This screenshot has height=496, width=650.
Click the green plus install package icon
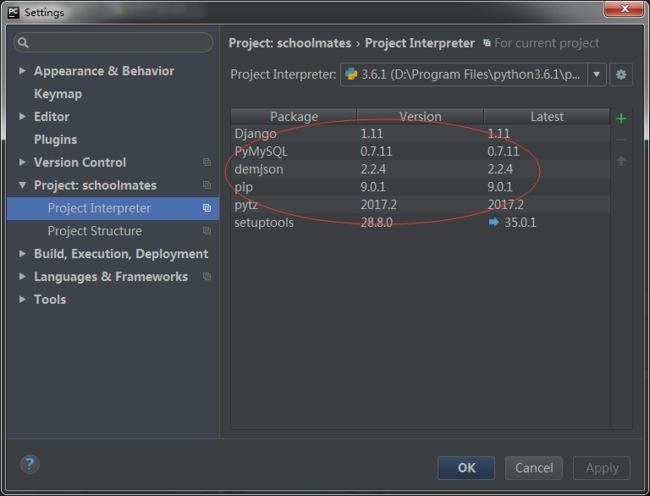(621, 119)
